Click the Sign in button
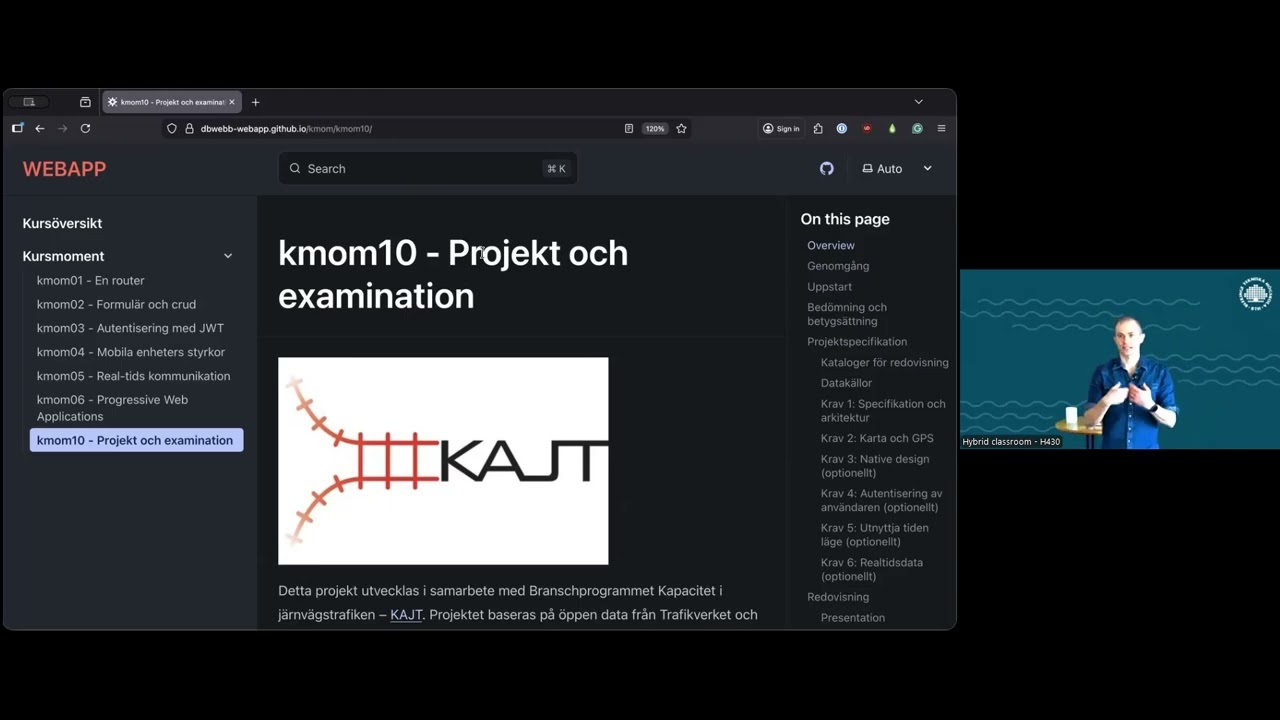Screen dimensions: 1280x720 (781, 128)
